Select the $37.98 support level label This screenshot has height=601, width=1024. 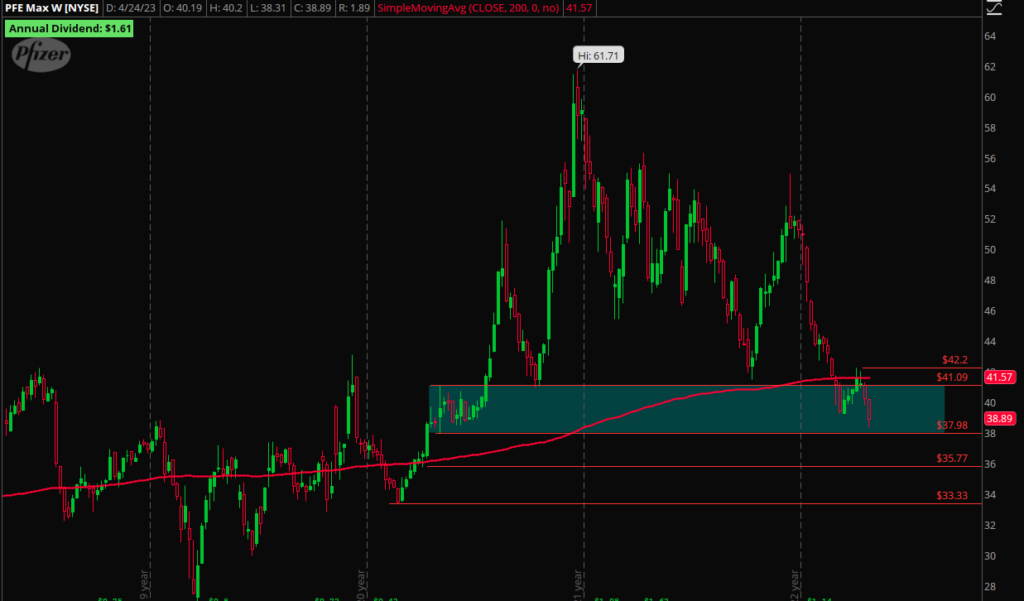[x=954, y=425]
